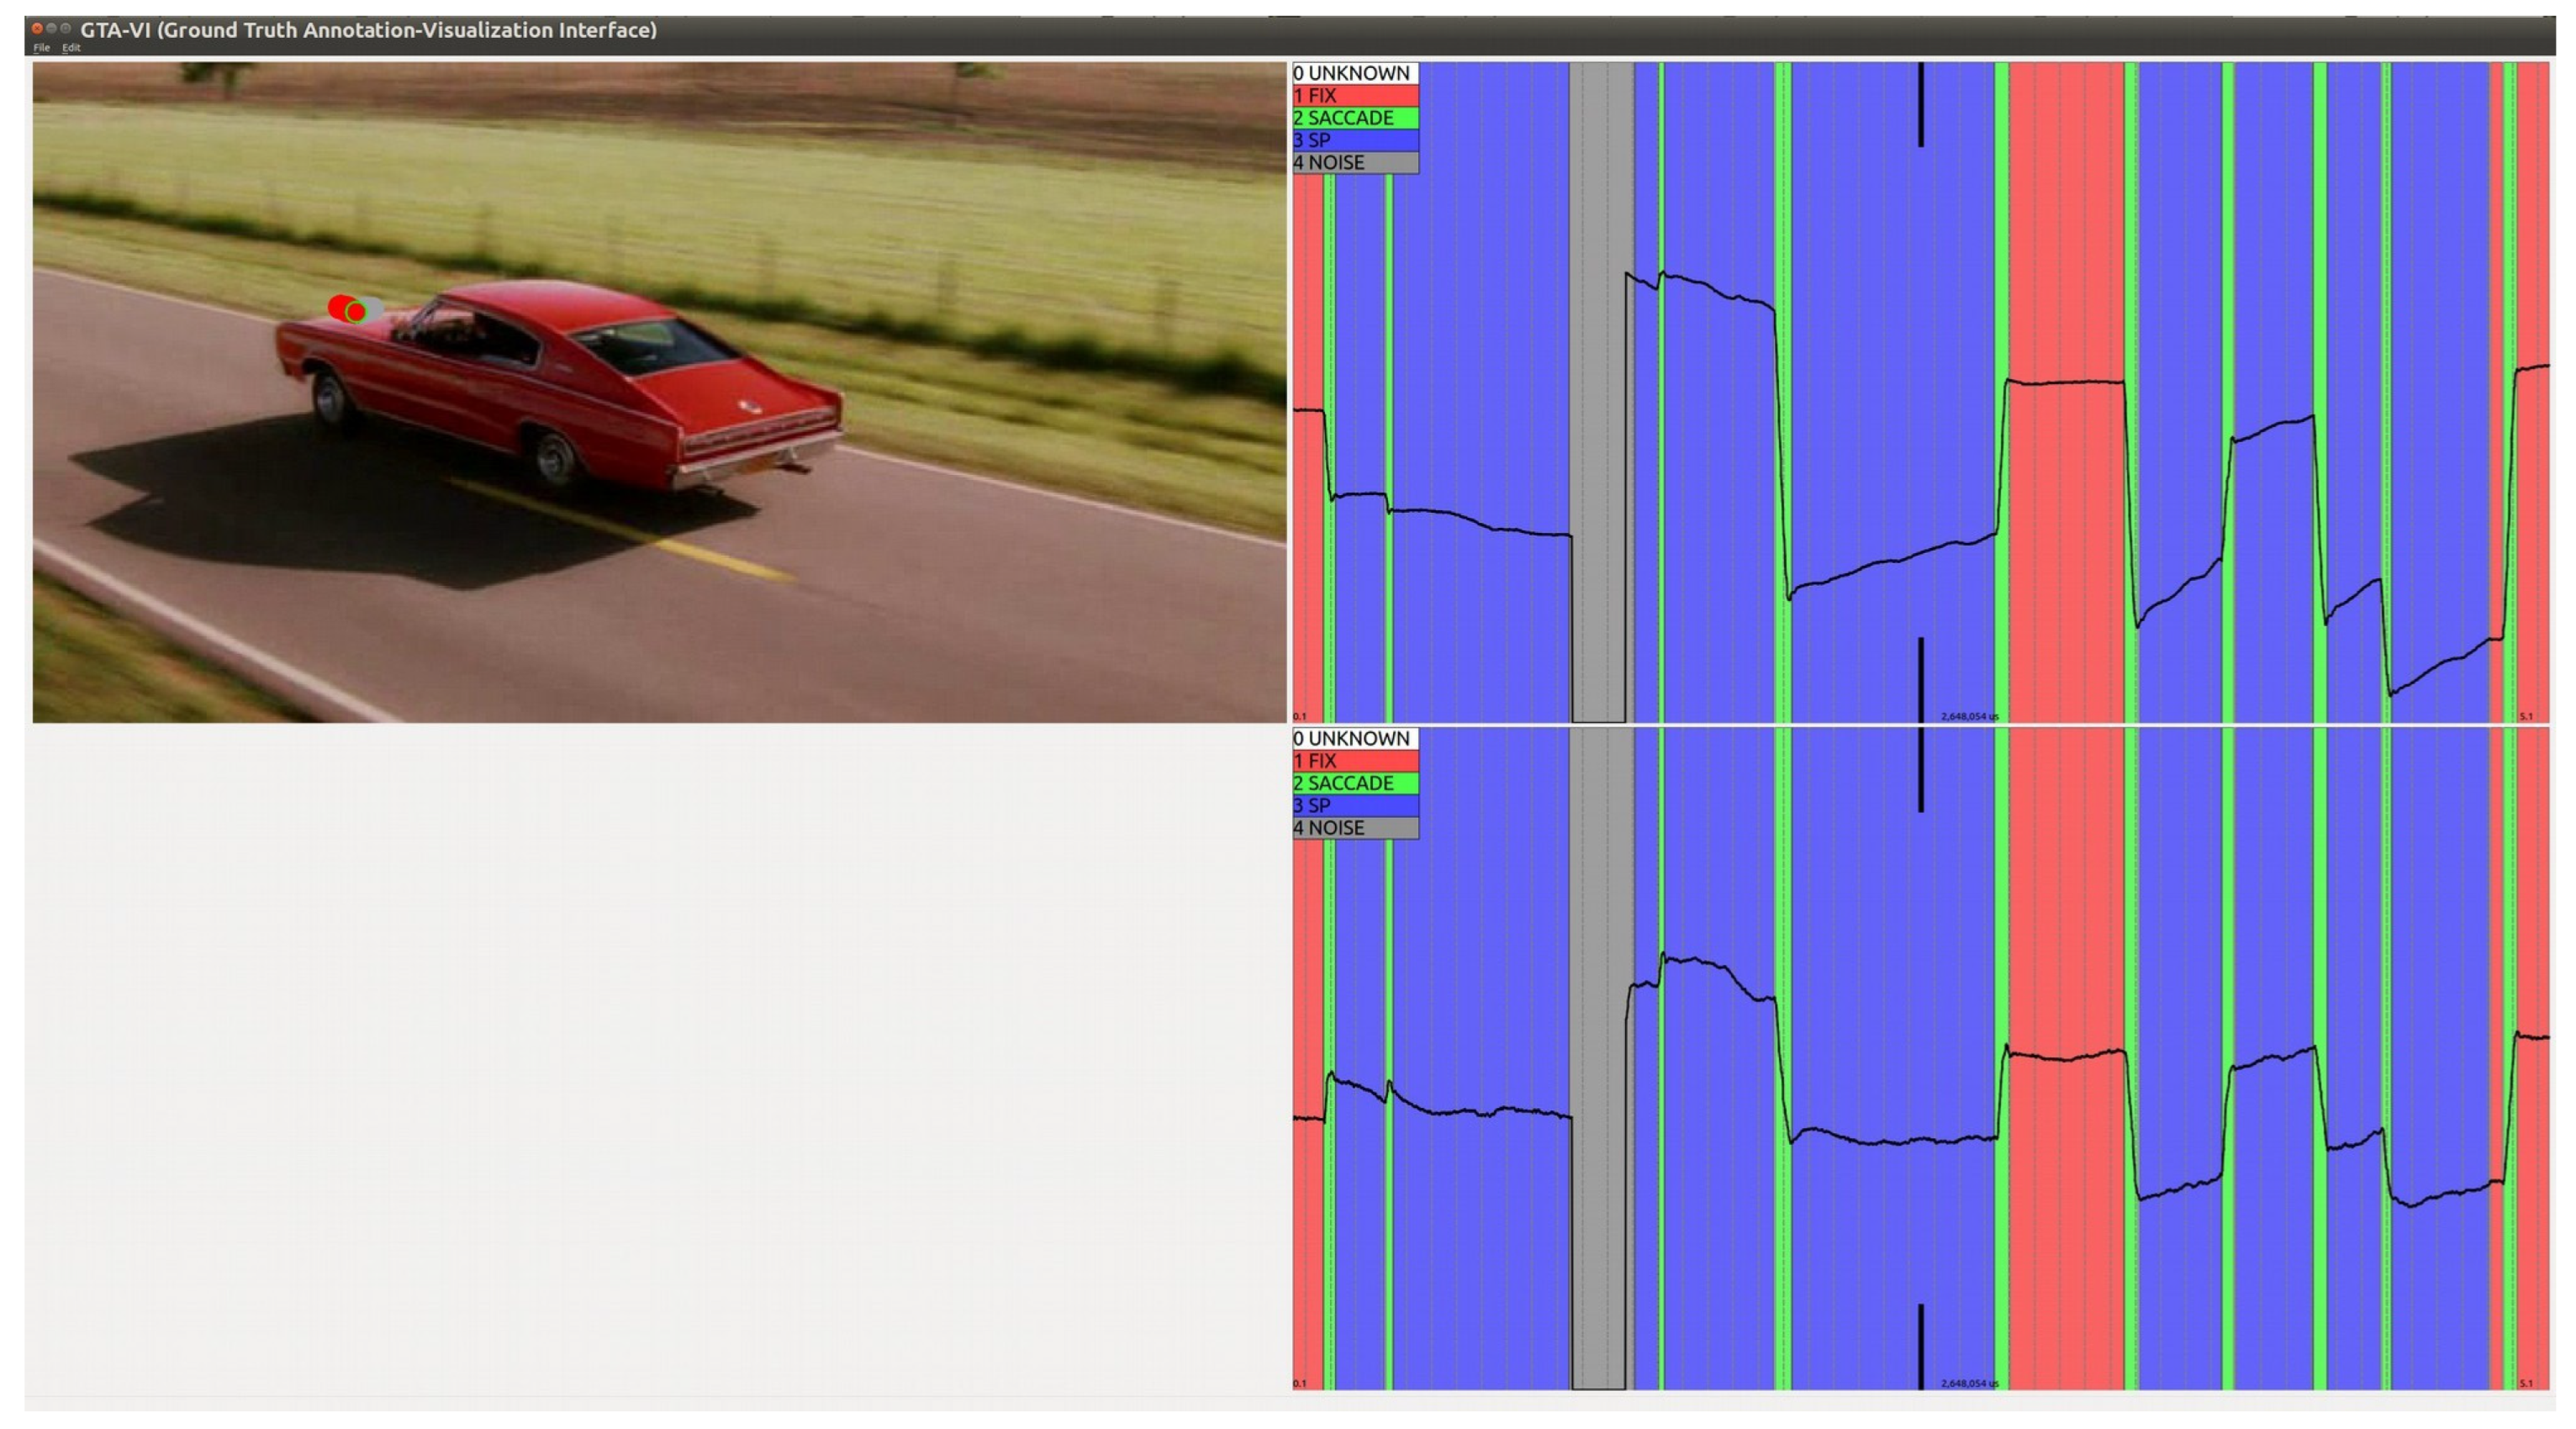Open the File menu
The height and width of the screenshot is (1429, 2576).
pyautogui.click(x=41, y=48)
